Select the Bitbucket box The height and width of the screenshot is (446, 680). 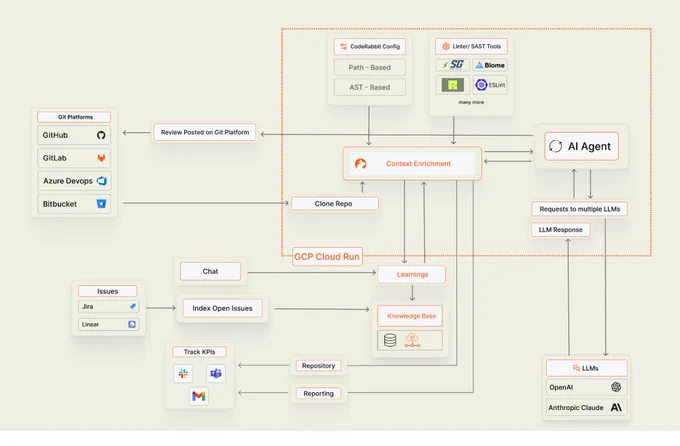pos(74,203)
